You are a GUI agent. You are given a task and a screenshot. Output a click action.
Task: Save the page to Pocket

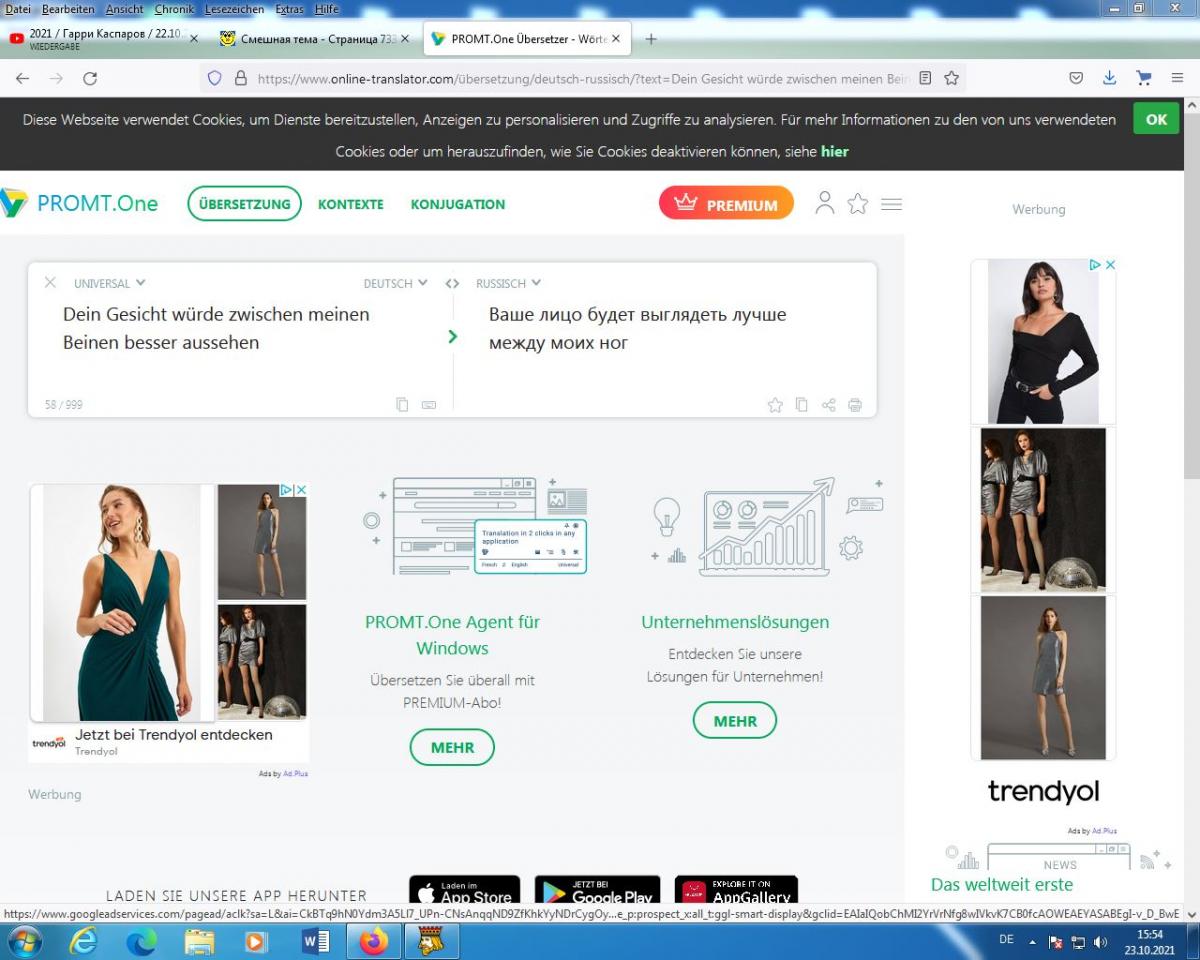[x=1076, y=78]
